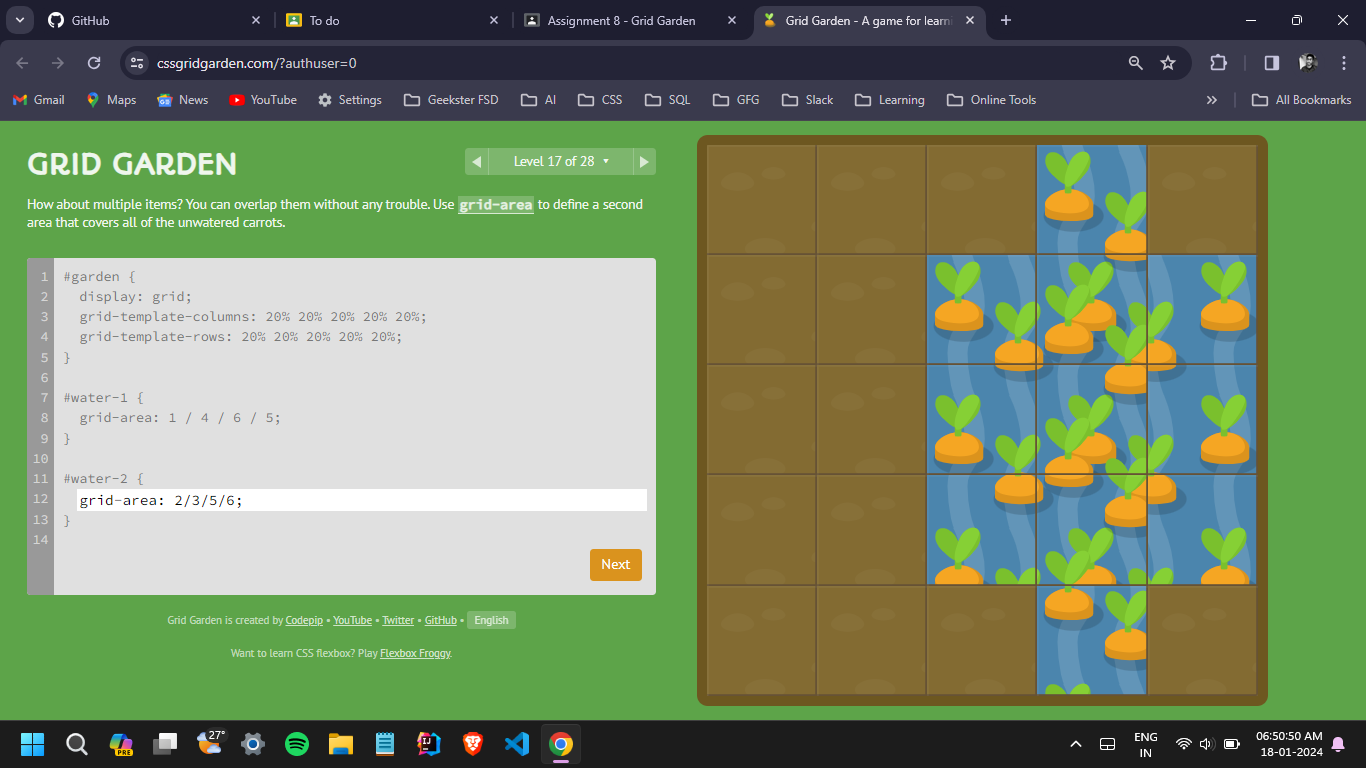Open the Codepip creator link
The width and height of the screenshot is (1366, 768).
click(304, 620)
